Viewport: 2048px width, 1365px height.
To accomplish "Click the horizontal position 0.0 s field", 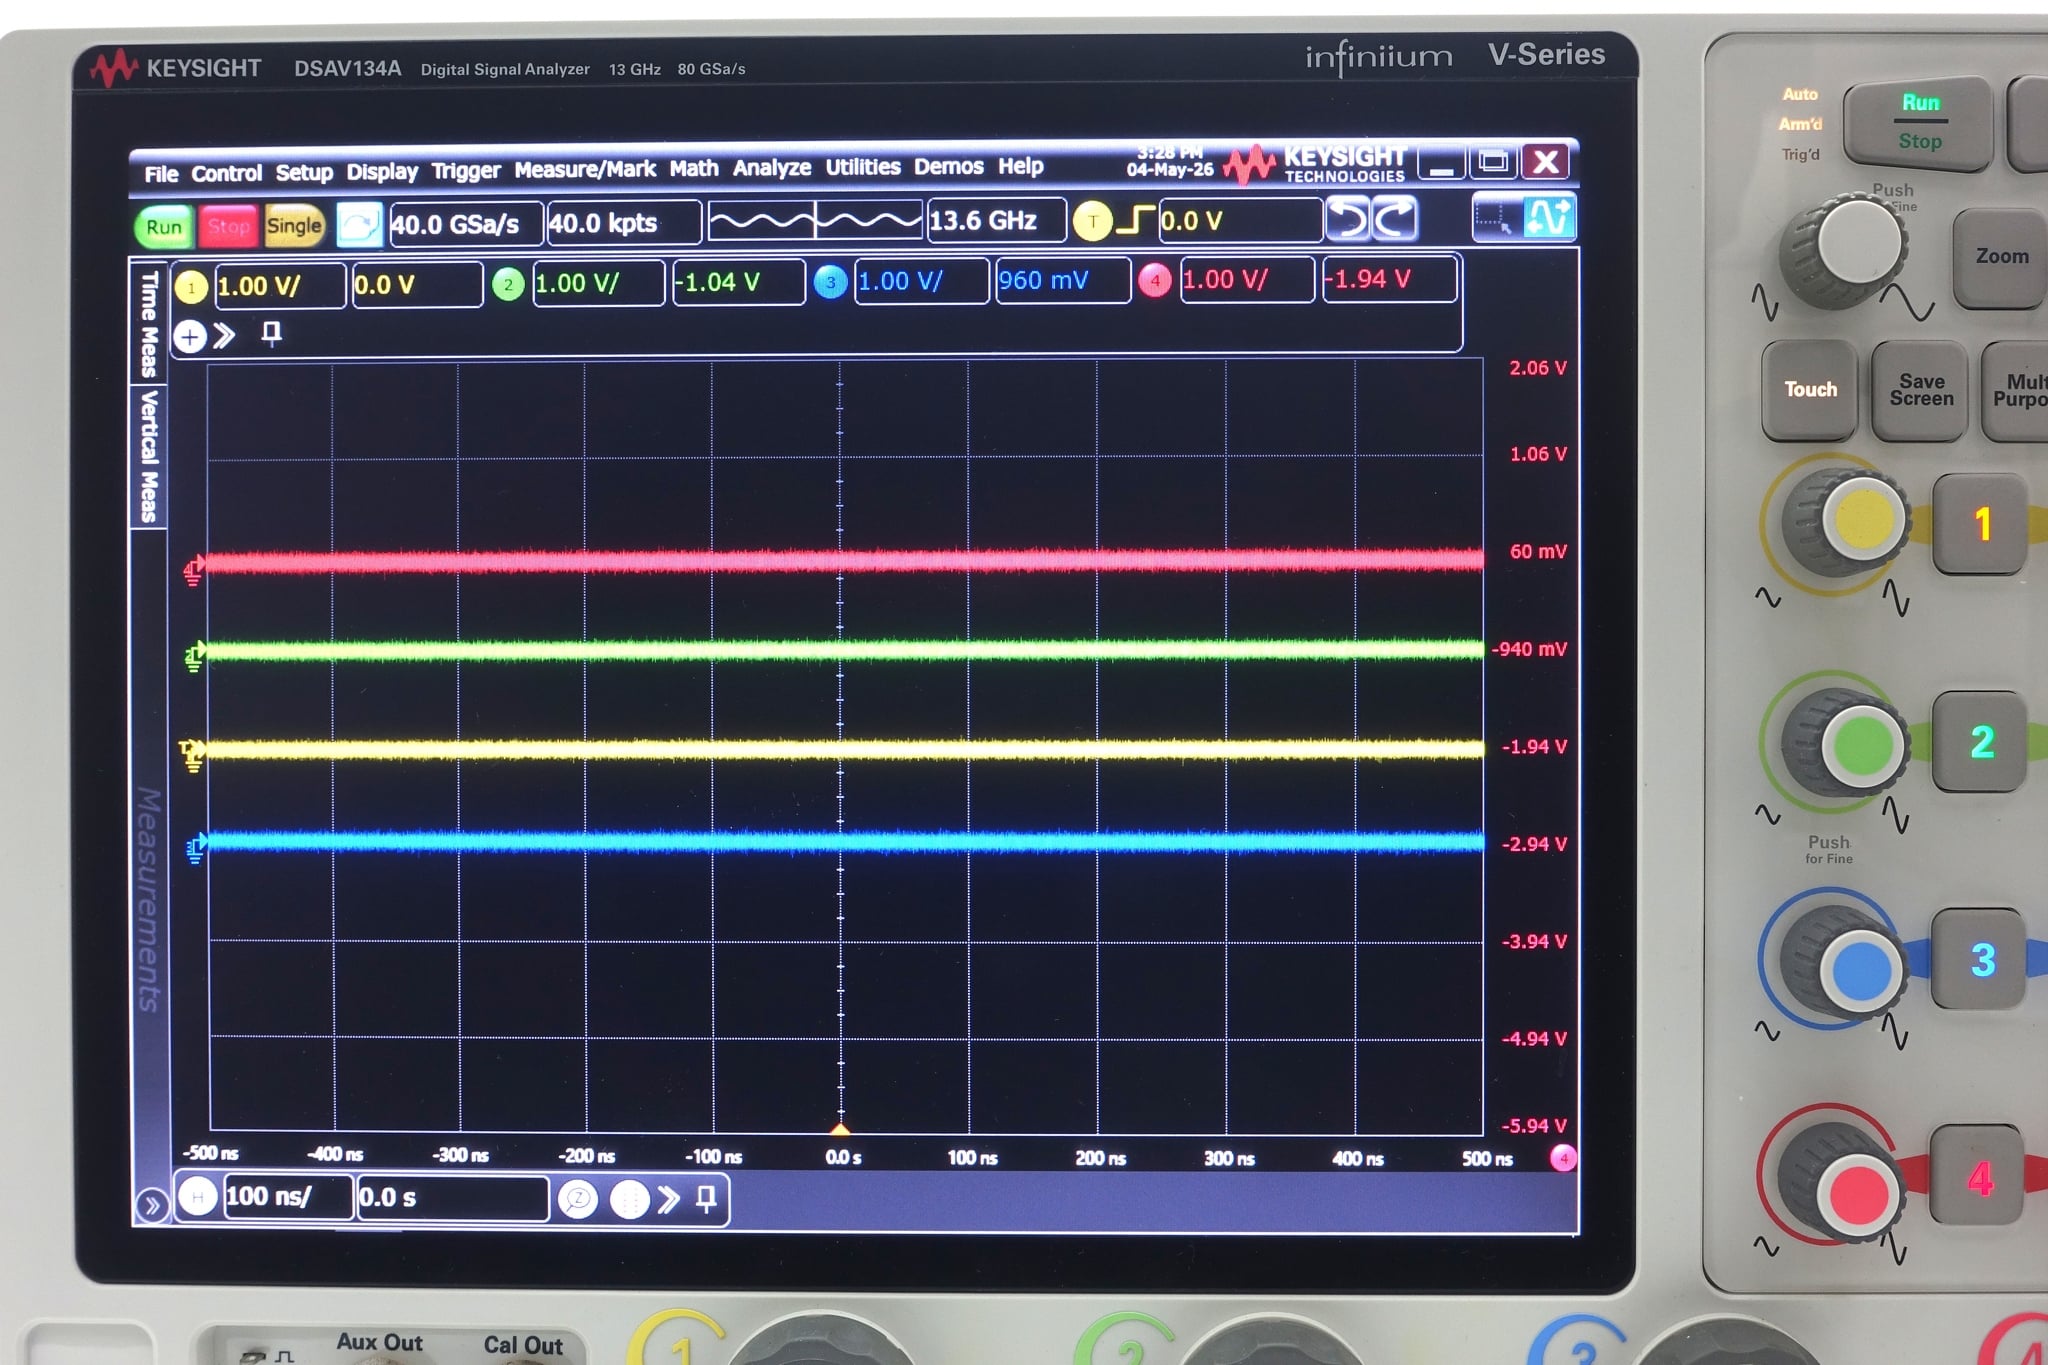I will [x=453, y=1197].
